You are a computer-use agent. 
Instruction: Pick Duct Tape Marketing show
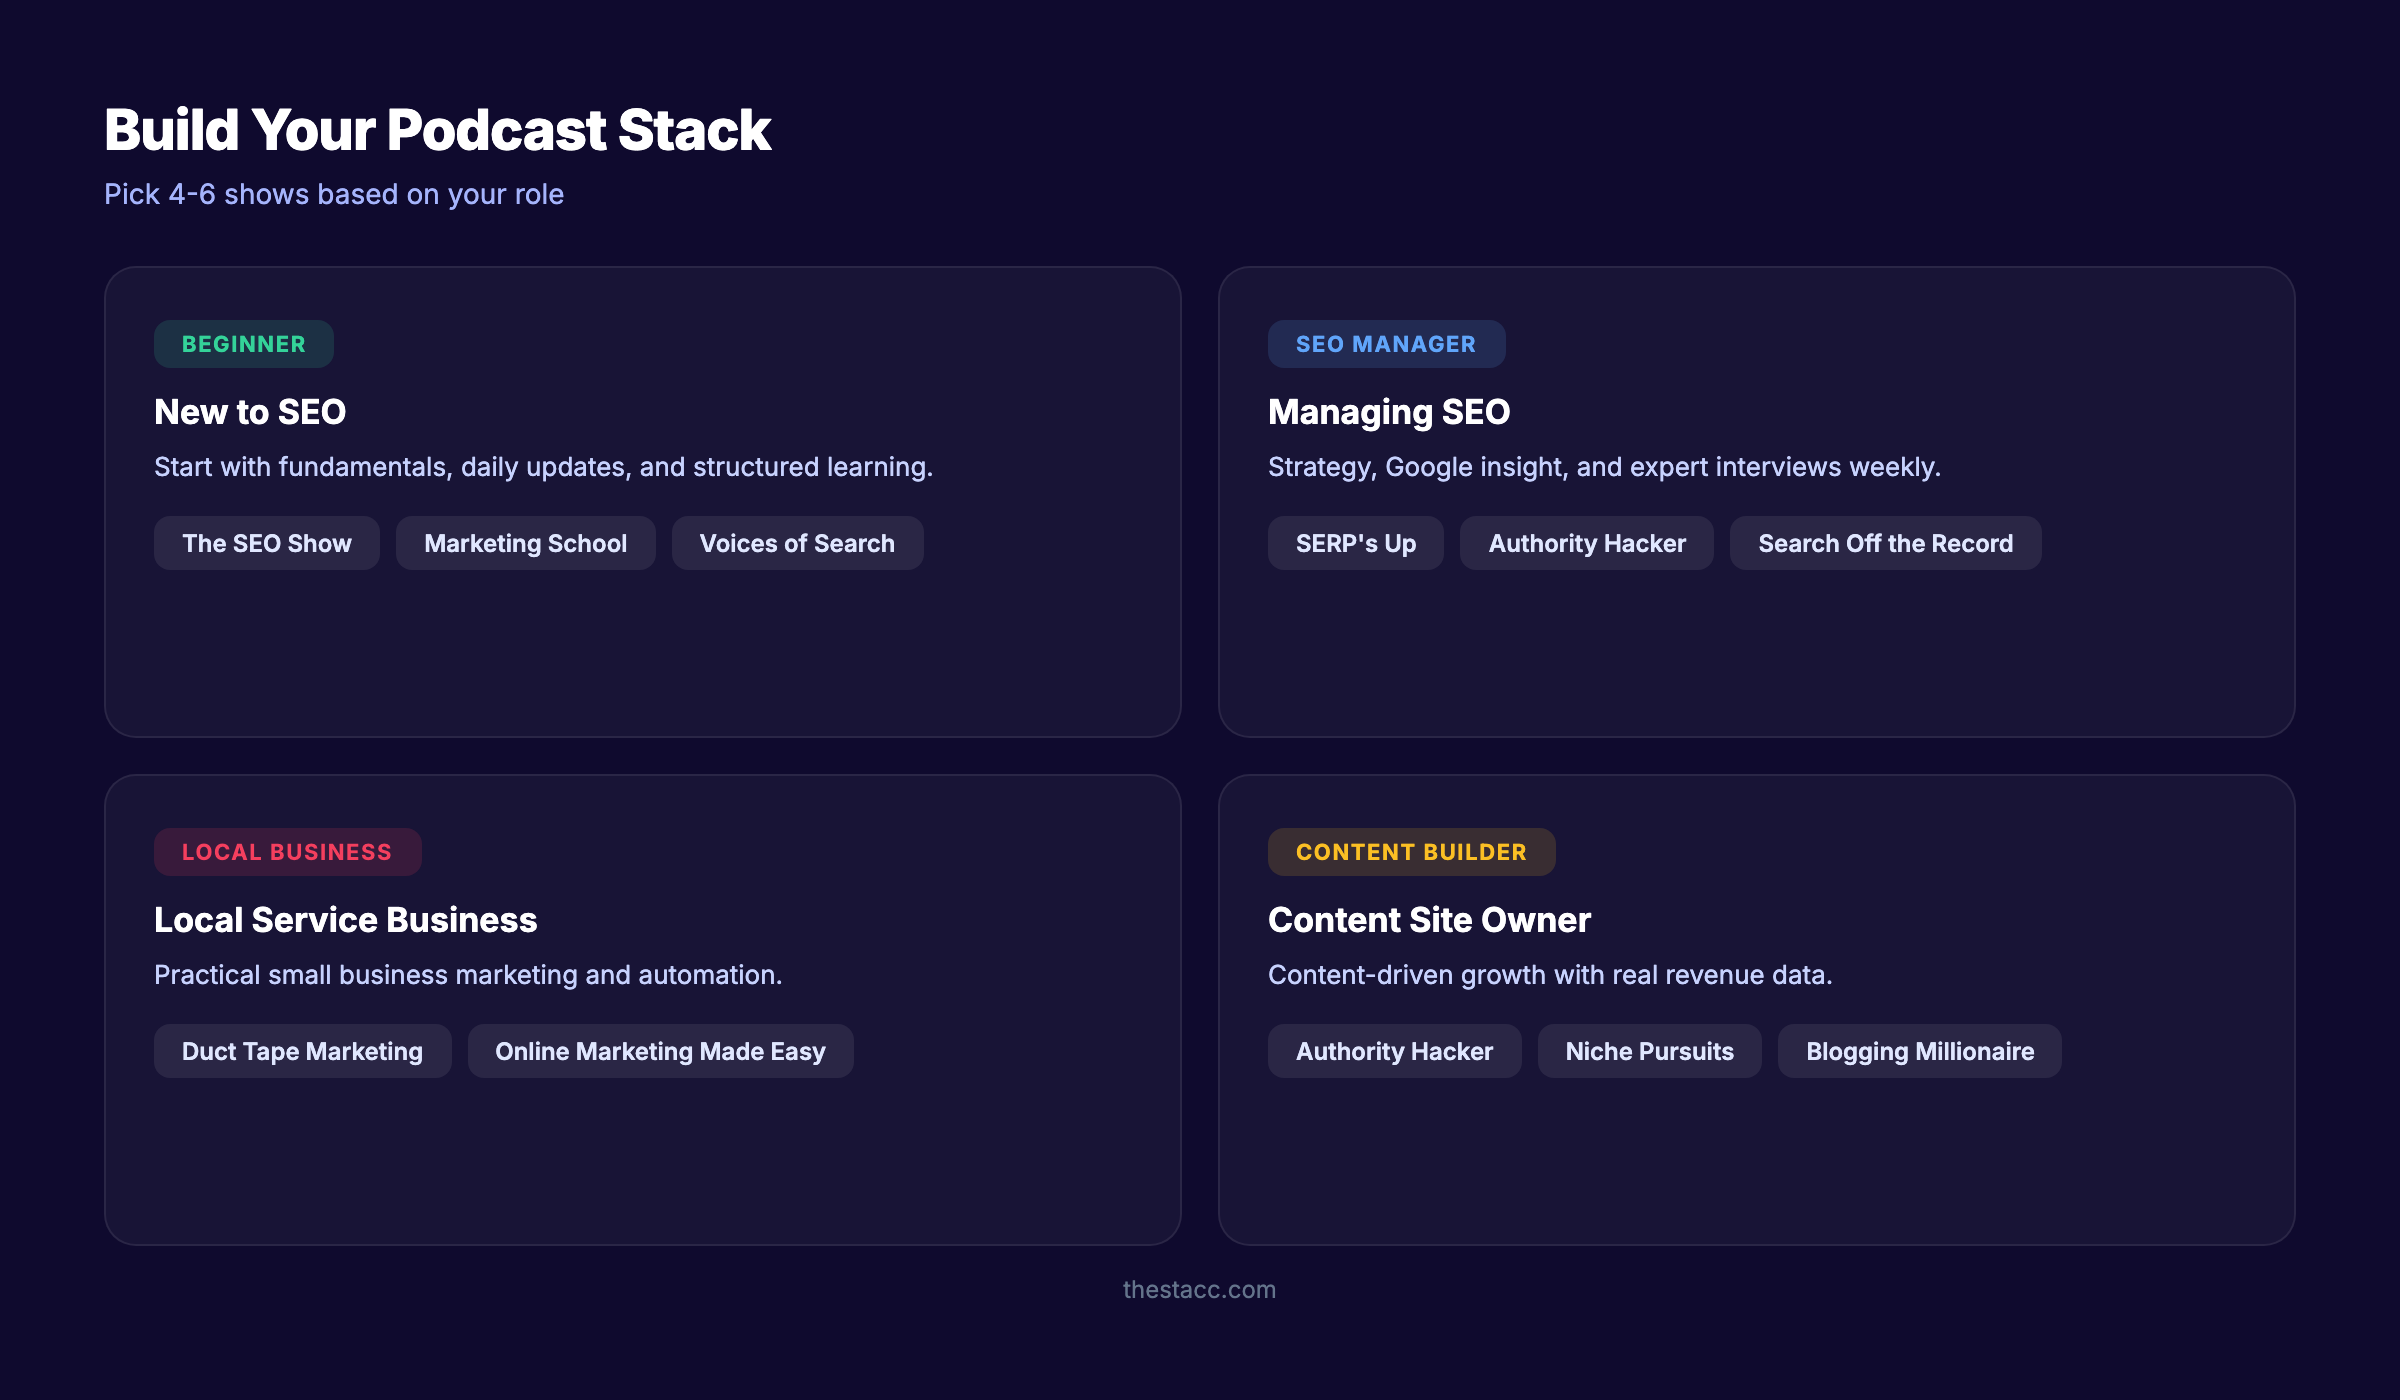(x=302, y=1051)
